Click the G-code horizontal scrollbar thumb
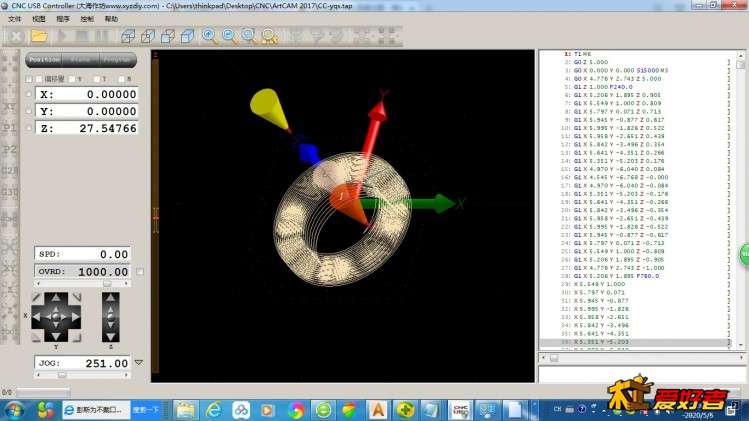 [554, 357]
